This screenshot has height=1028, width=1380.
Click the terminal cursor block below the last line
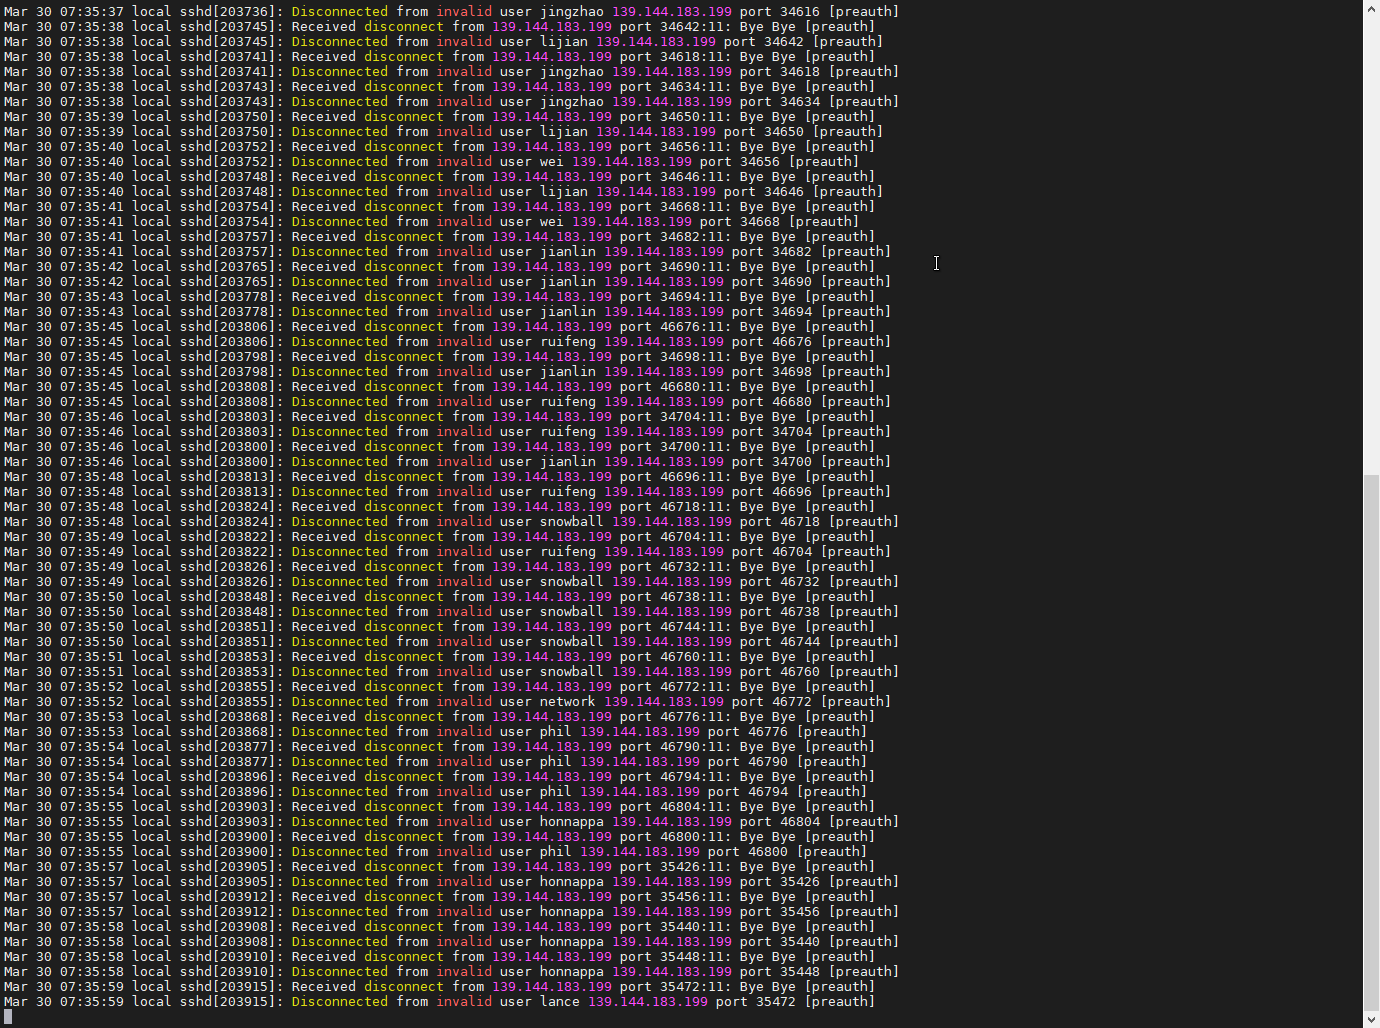[x=8, y=1017]
